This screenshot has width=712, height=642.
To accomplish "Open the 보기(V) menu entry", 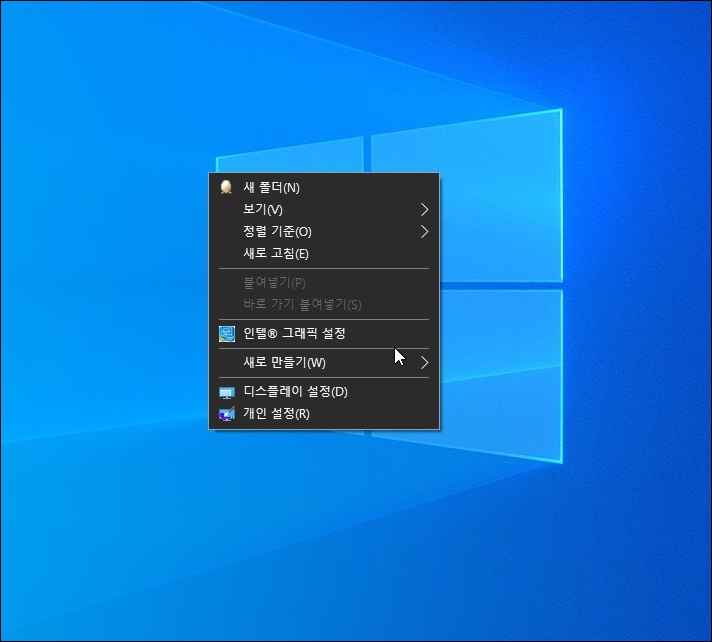I will (x=324, y=209).
